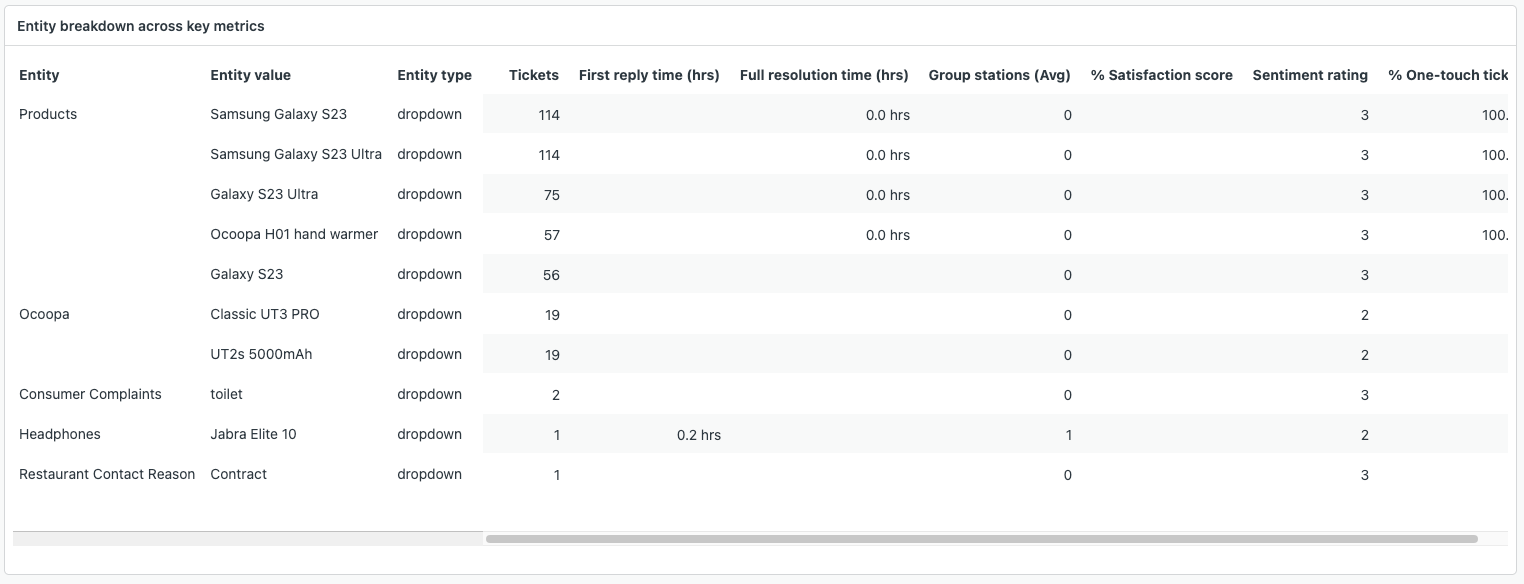Click the tickets count for the Contract row

pos(557,475)
